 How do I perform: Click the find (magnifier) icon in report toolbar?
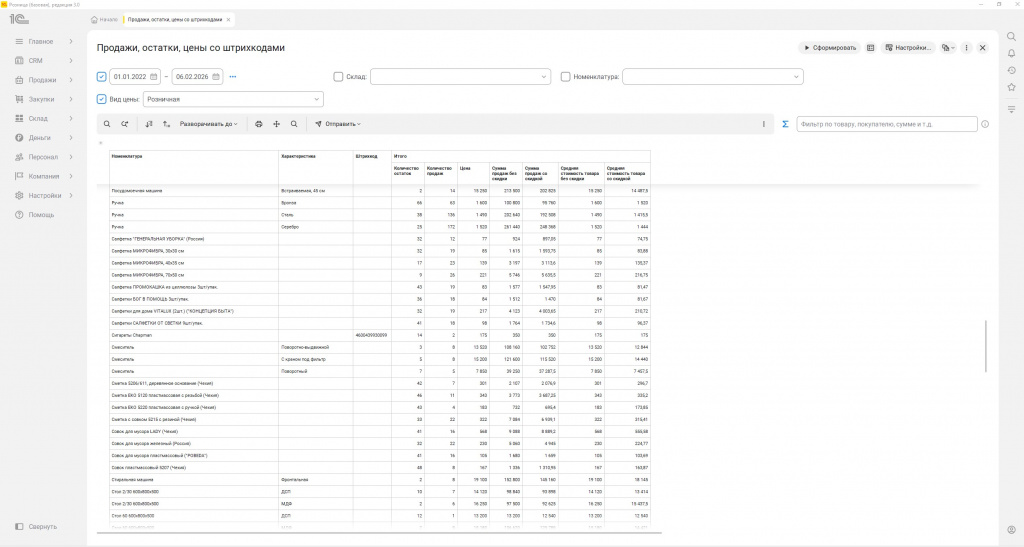[x=107, y=124]
